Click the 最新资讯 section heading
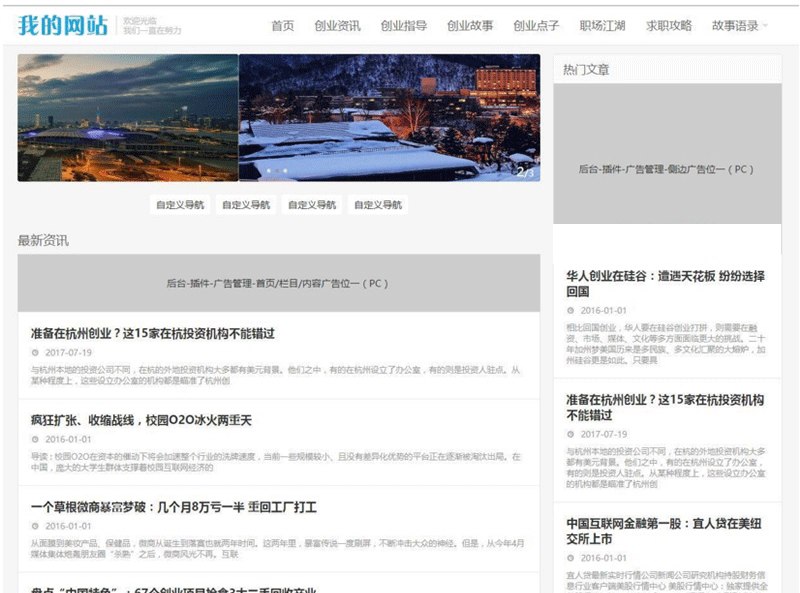The image size is (800, 593). [43, 240]
